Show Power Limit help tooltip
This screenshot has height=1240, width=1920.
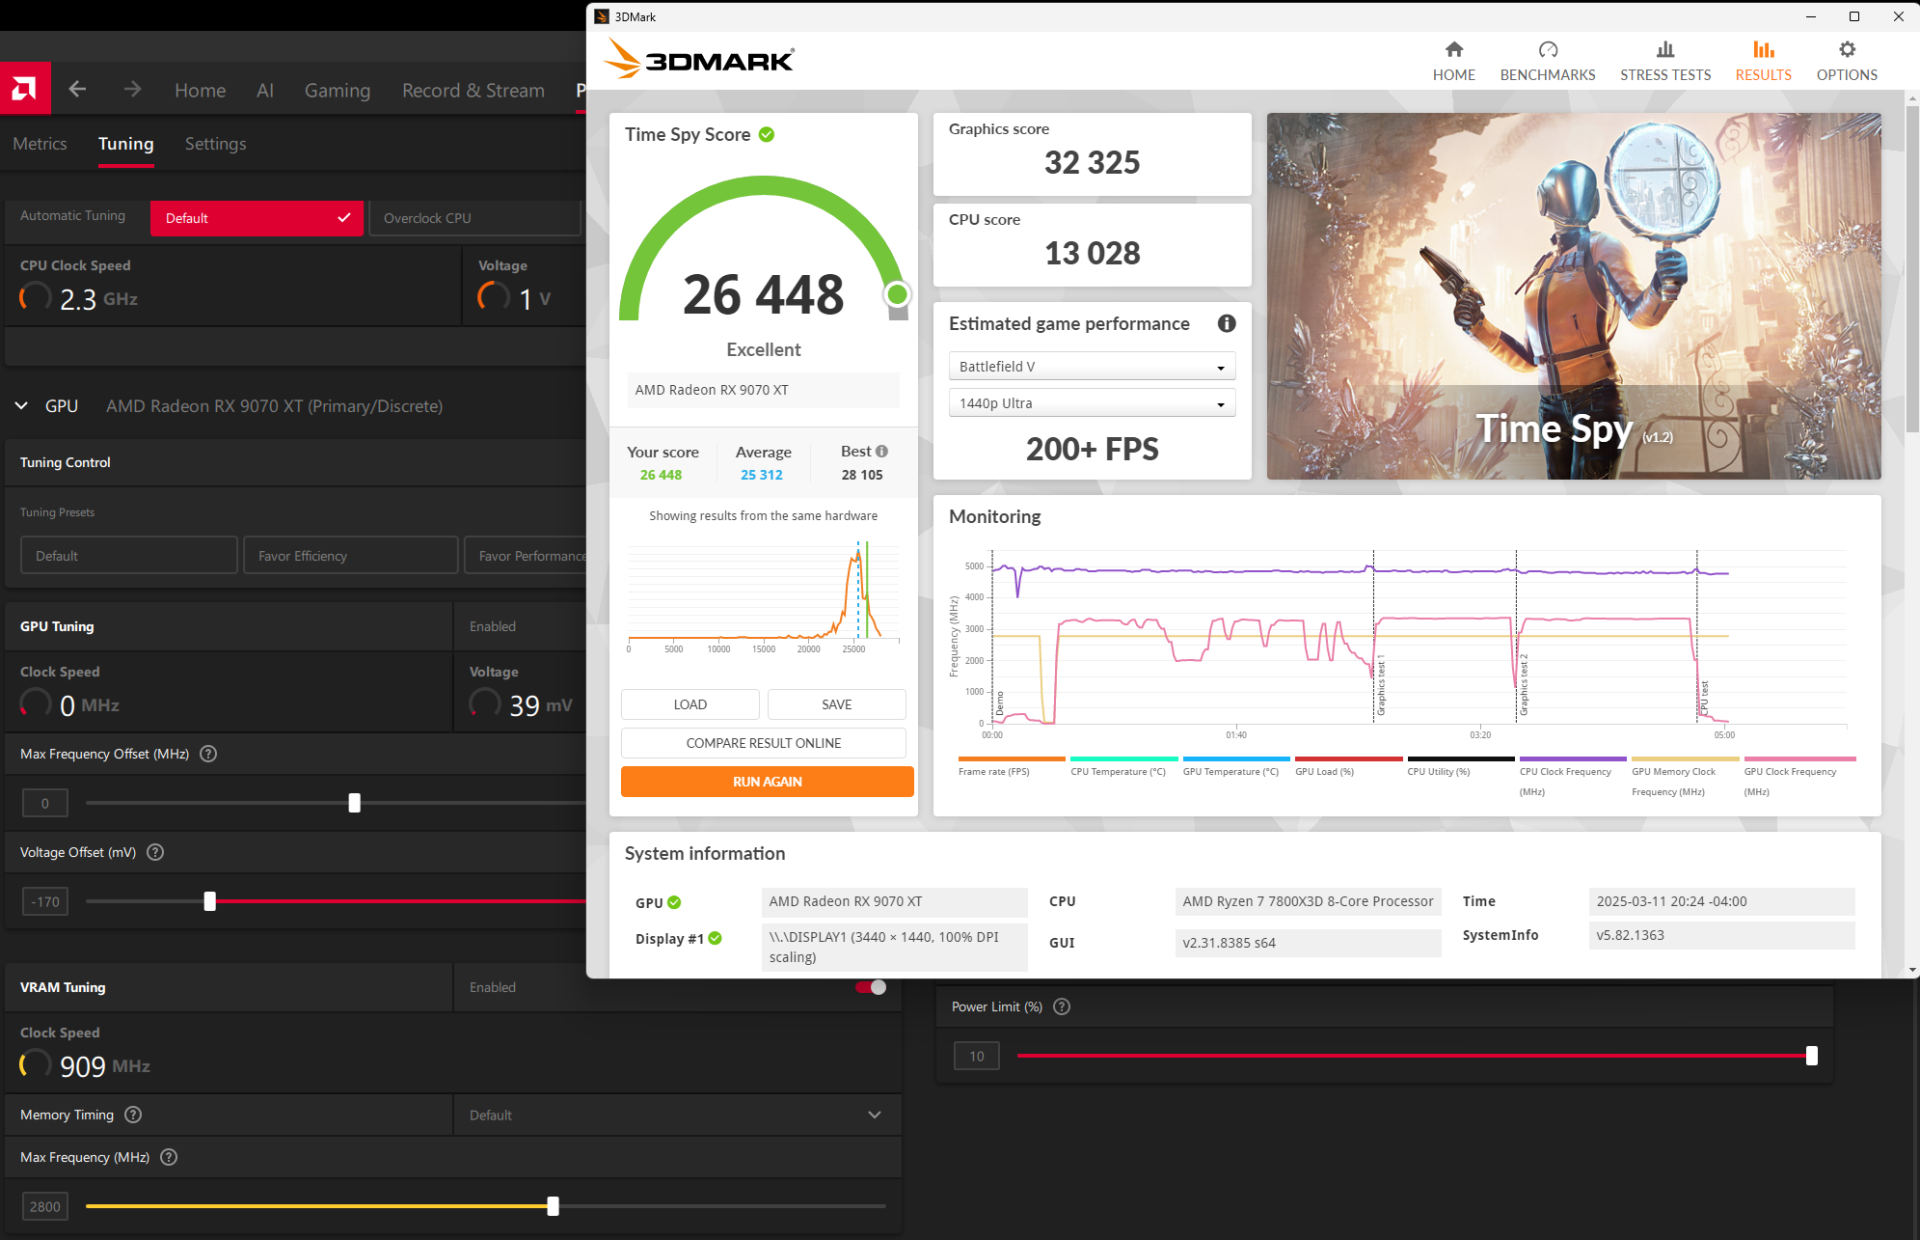pos(1062,1007)
